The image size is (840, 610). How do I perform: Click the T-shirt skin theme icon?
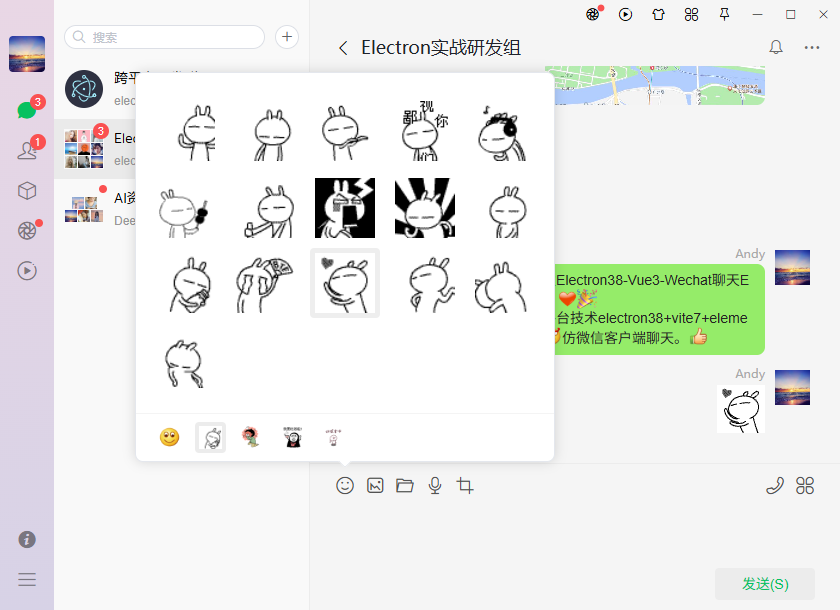(657, 16)
